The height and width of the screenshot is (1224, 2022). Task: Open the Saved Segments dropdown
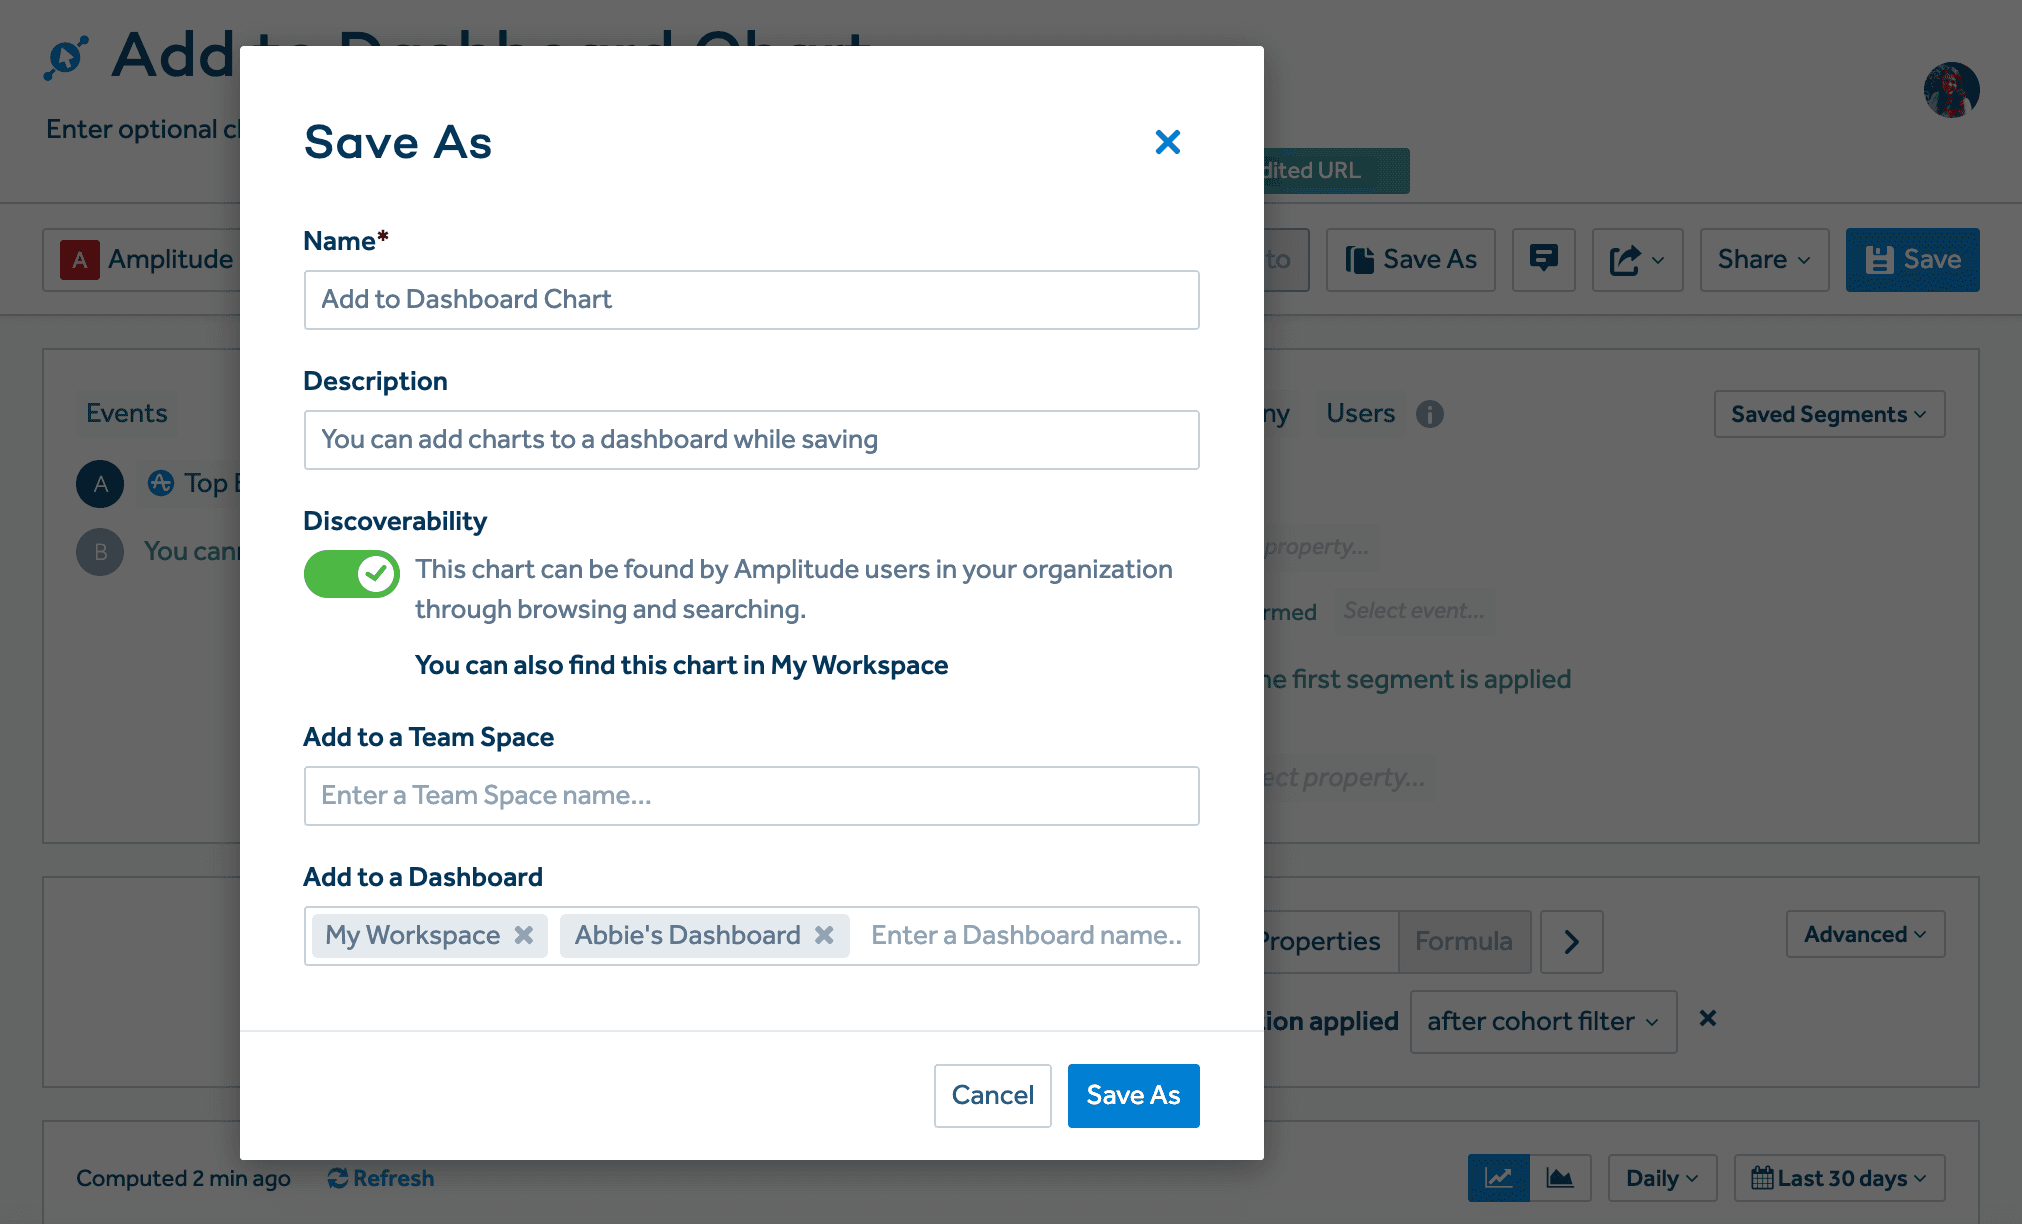[1828, 413]
